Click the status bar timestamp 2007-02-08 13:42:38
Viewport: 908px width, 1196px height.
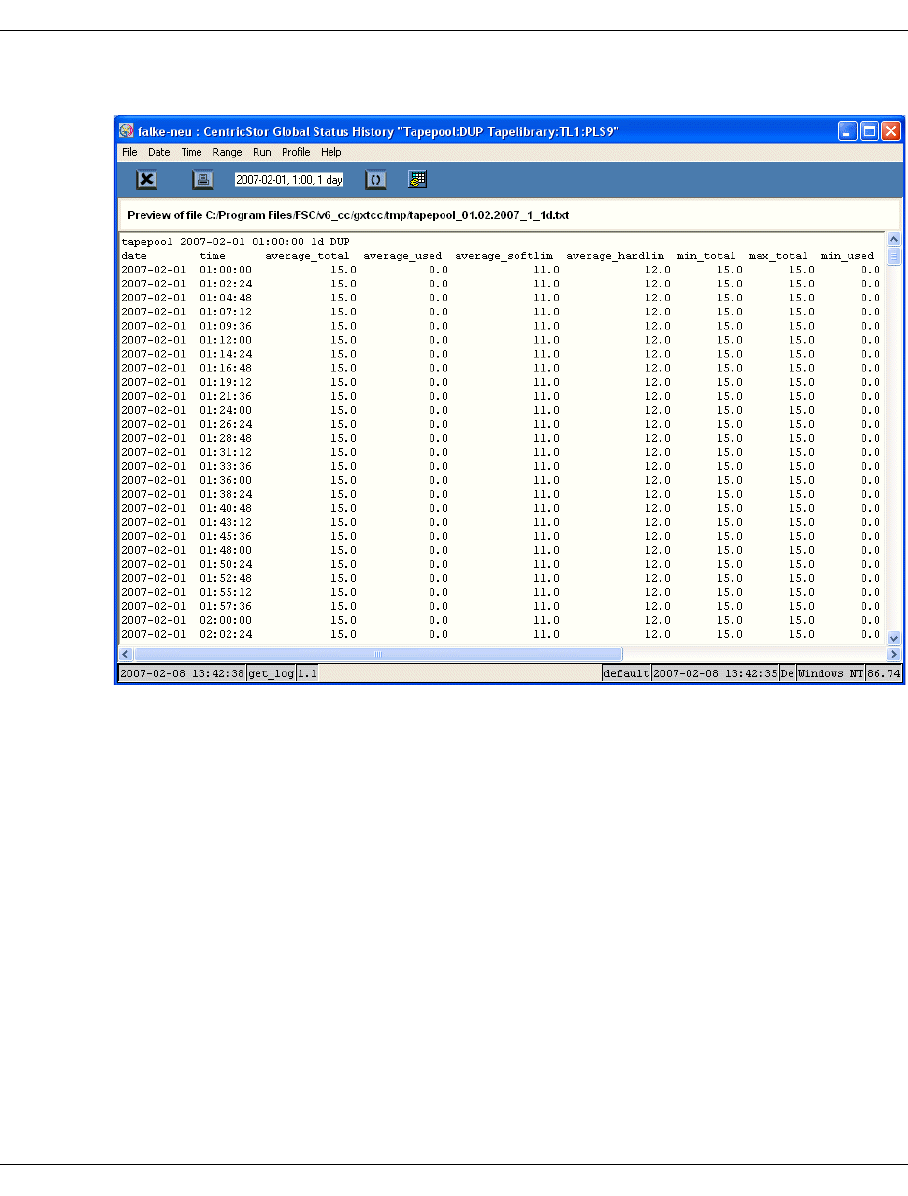click(x=182, y=674)
